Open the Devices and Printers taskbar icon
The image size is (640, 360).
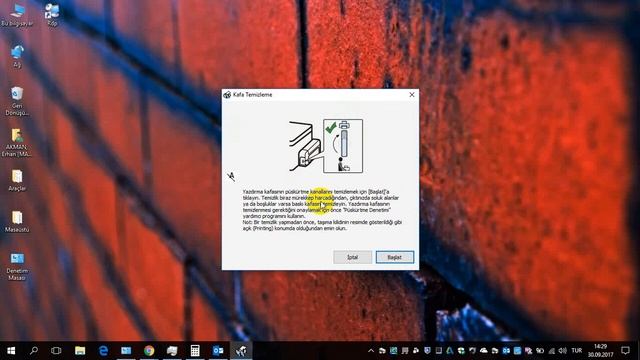coord(172,351)
